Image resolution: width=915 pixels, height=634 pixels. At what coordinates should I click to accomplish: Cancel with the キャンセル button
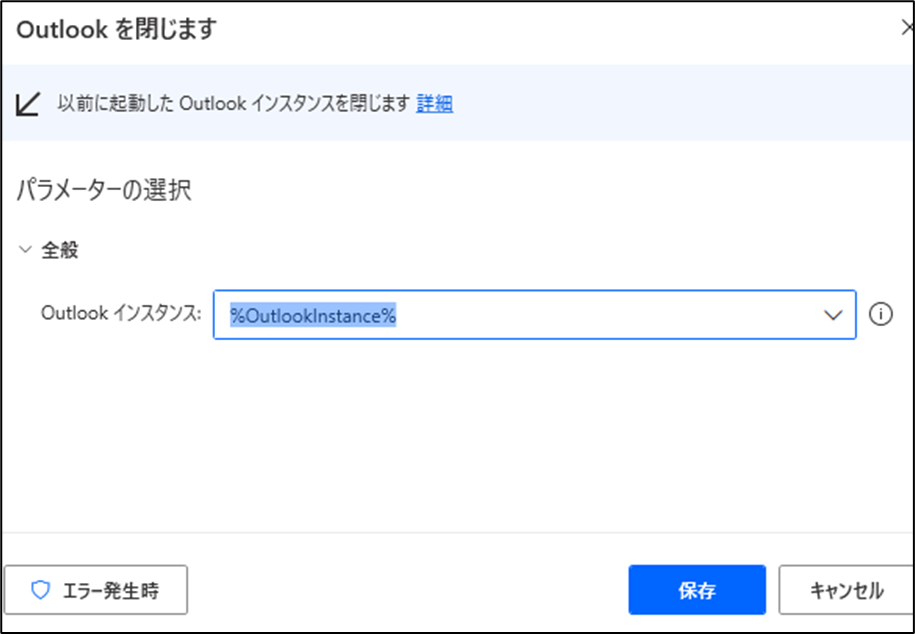pos(846,590)
